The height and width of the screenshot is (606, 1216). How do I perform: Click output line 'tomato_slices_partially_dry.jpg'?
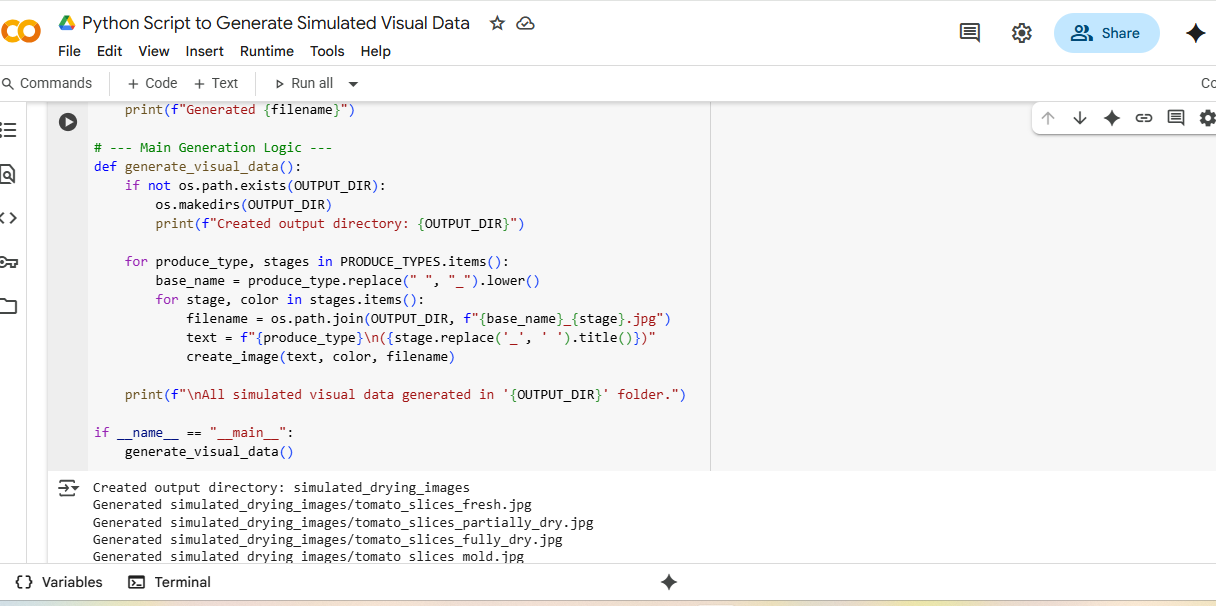pos(343,523)
